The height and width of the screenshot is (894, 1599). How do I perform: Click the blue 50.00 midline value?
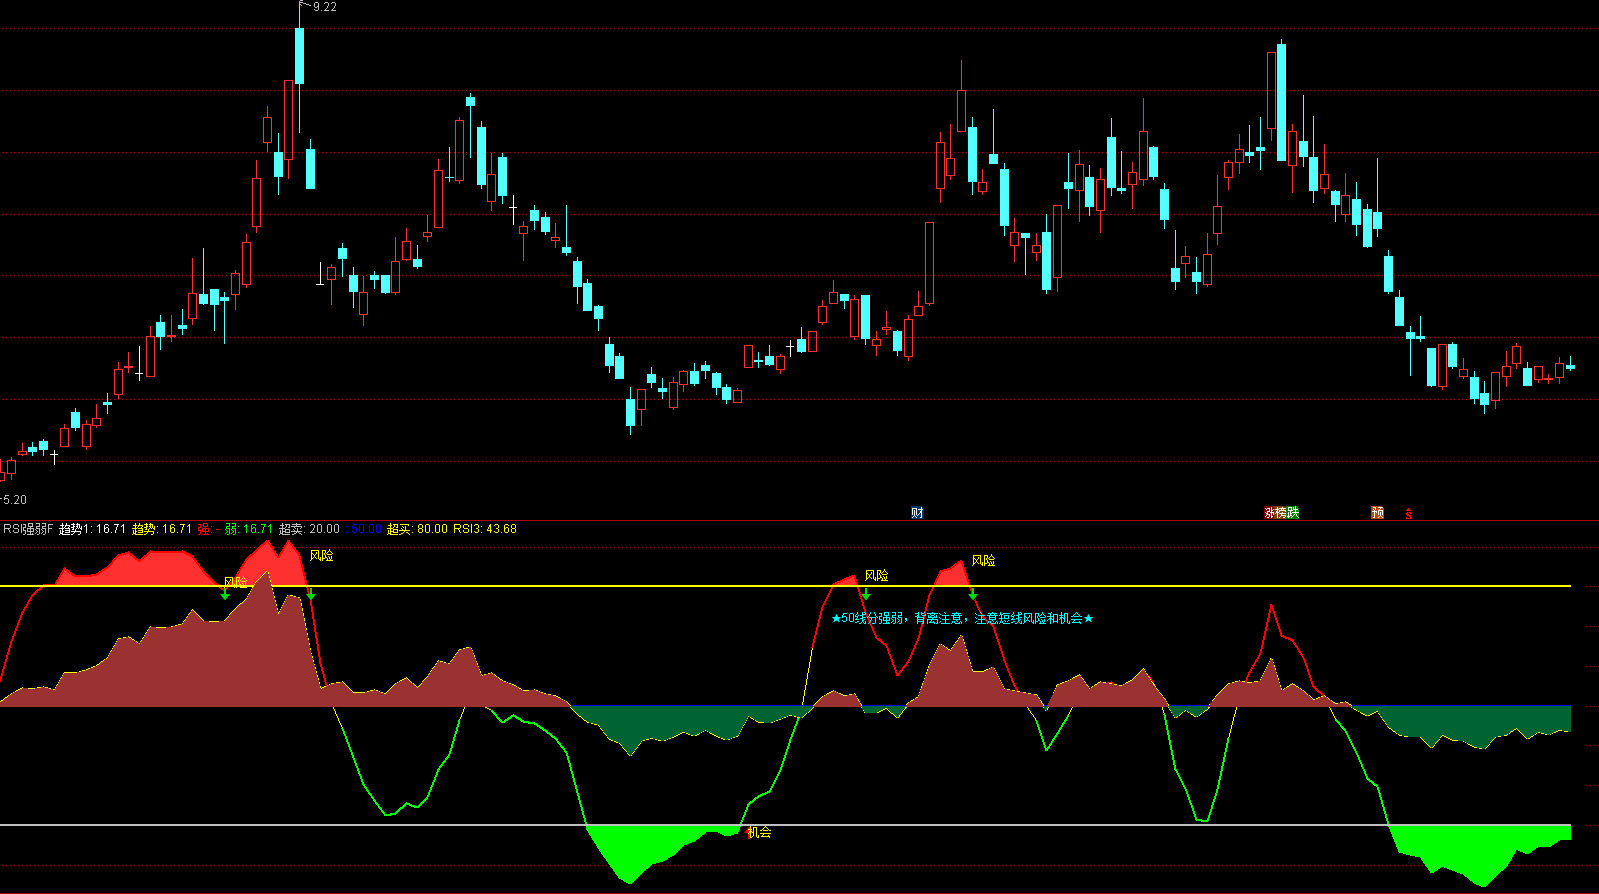366,529
